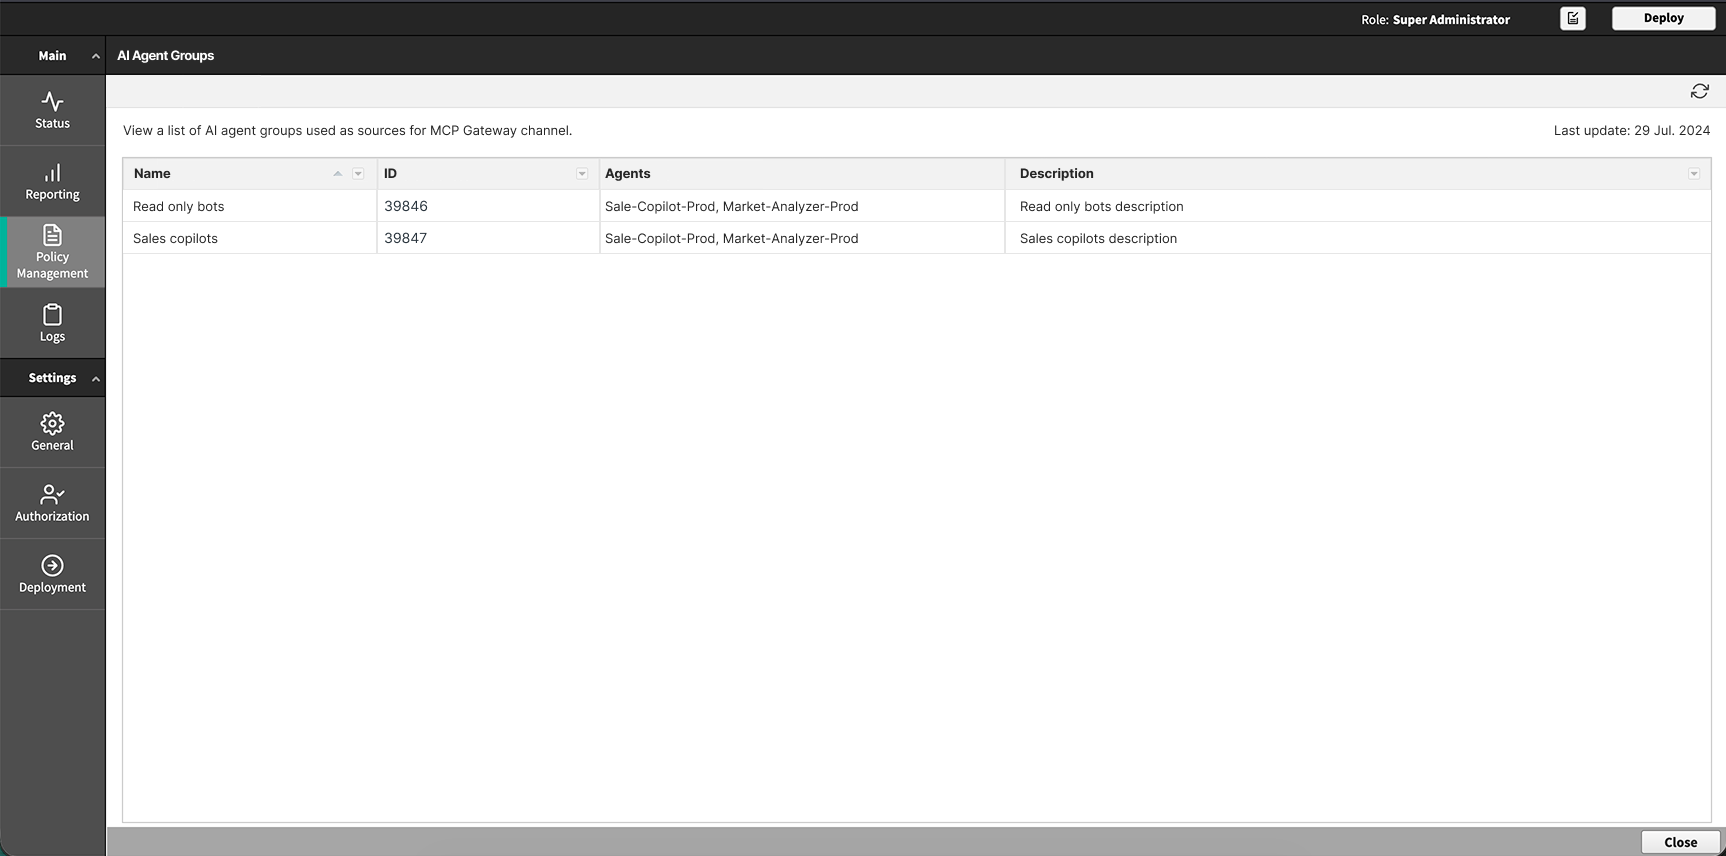Select the "Read only bots" row name
Screen dimensions: 1726x856
point(179,206)
